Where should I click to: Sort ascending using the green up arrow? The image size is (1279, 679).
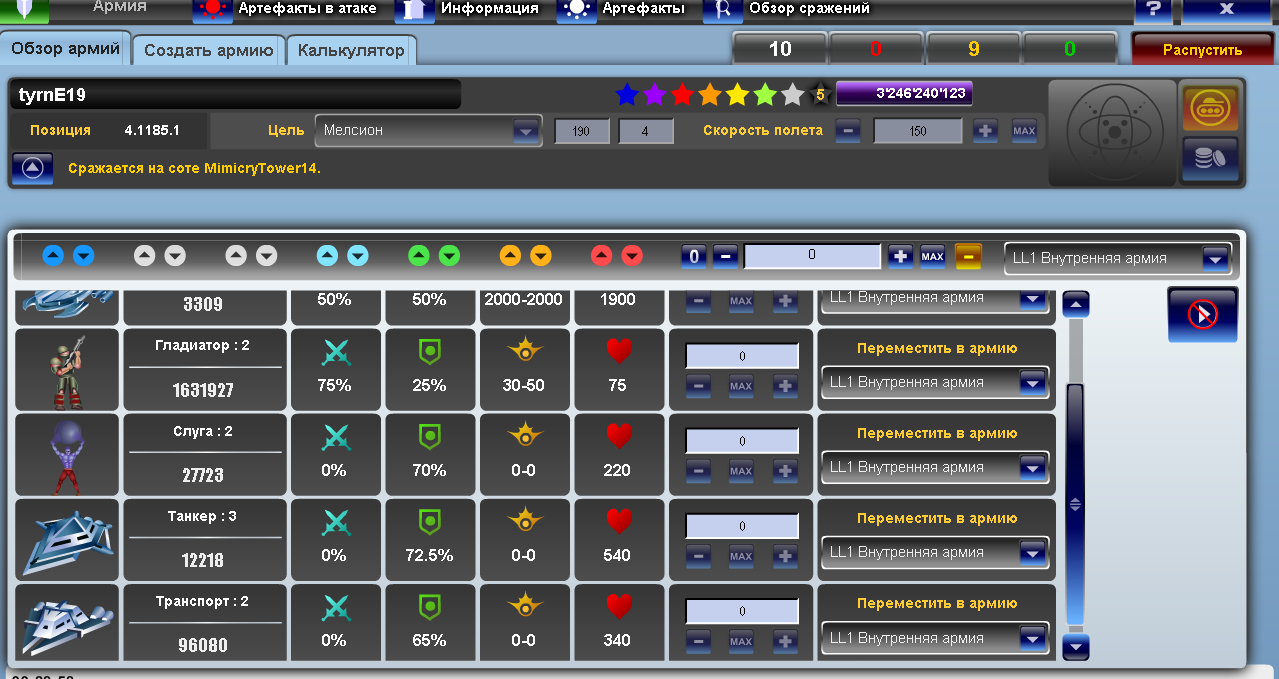coord(419,256)
